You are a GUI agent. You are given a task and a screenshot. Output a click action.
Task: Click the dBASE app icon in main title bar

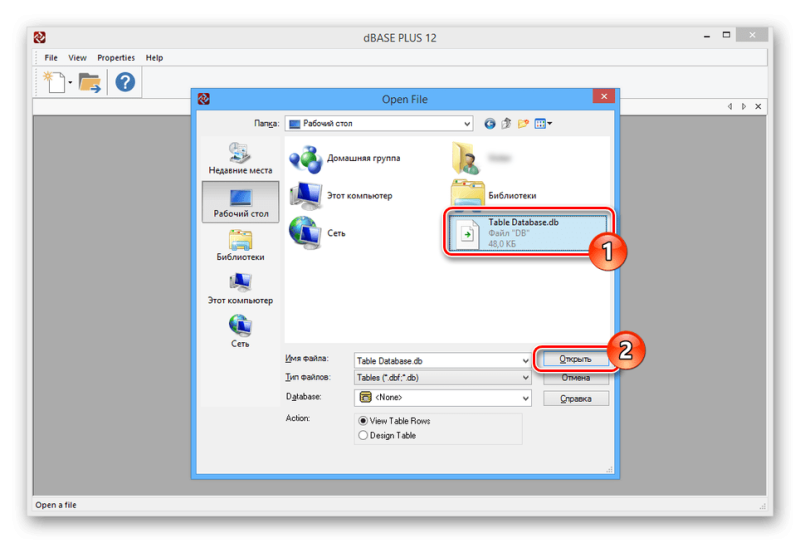pyautogui.click(x=40, y=37)
